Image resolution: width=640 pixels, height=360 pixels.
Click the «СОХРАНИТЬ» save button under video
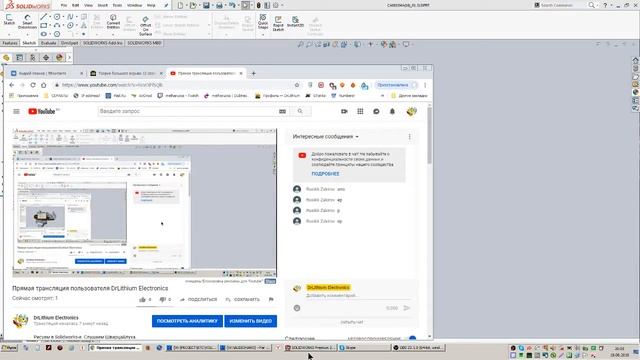(242, 300)
